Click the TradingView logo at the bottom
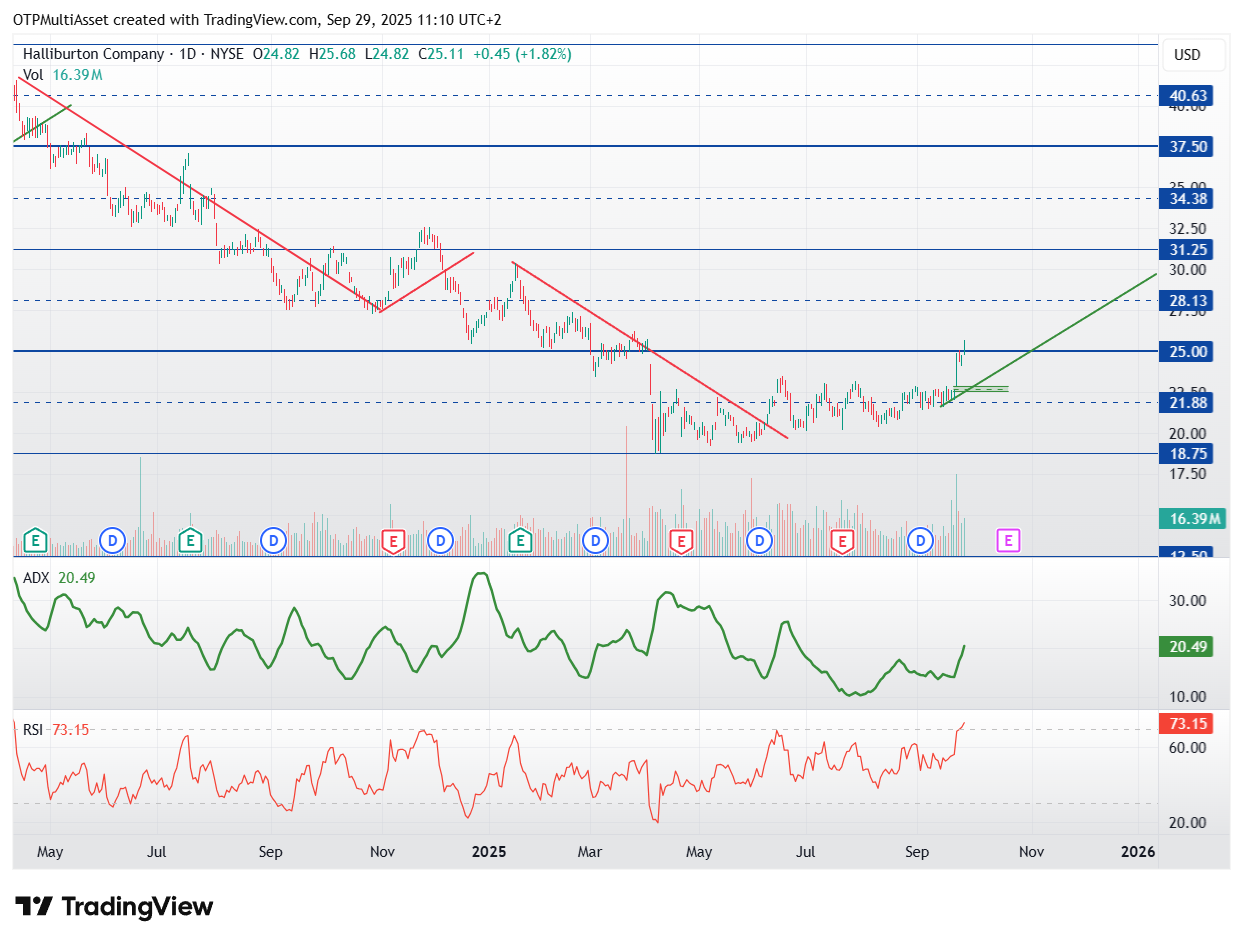This screenshot has height=944, width=1243. click(116, 907)
